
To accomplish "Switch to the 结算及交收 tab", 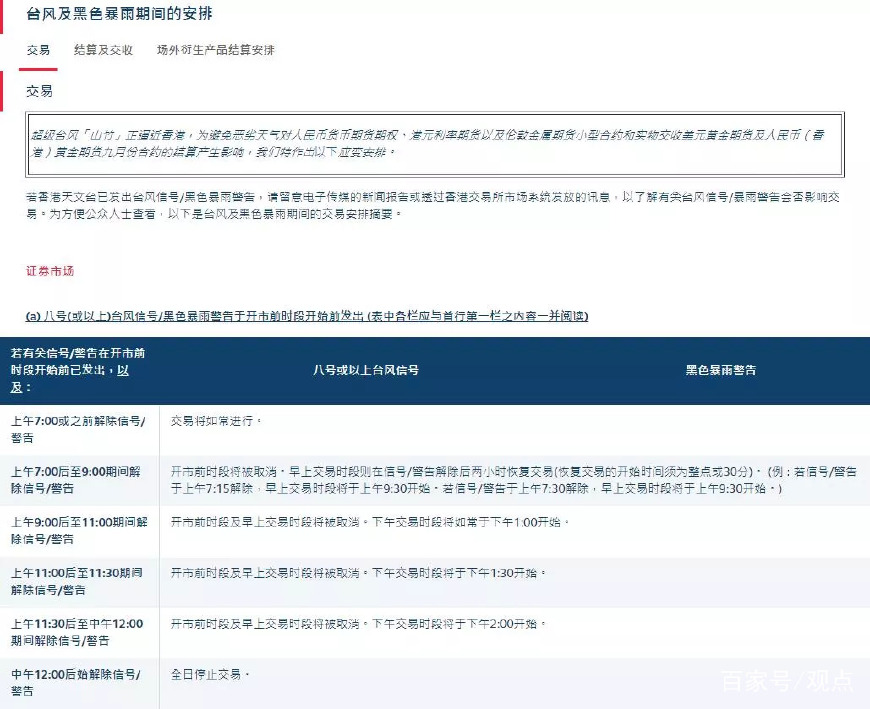I will (x=103, y=49).
